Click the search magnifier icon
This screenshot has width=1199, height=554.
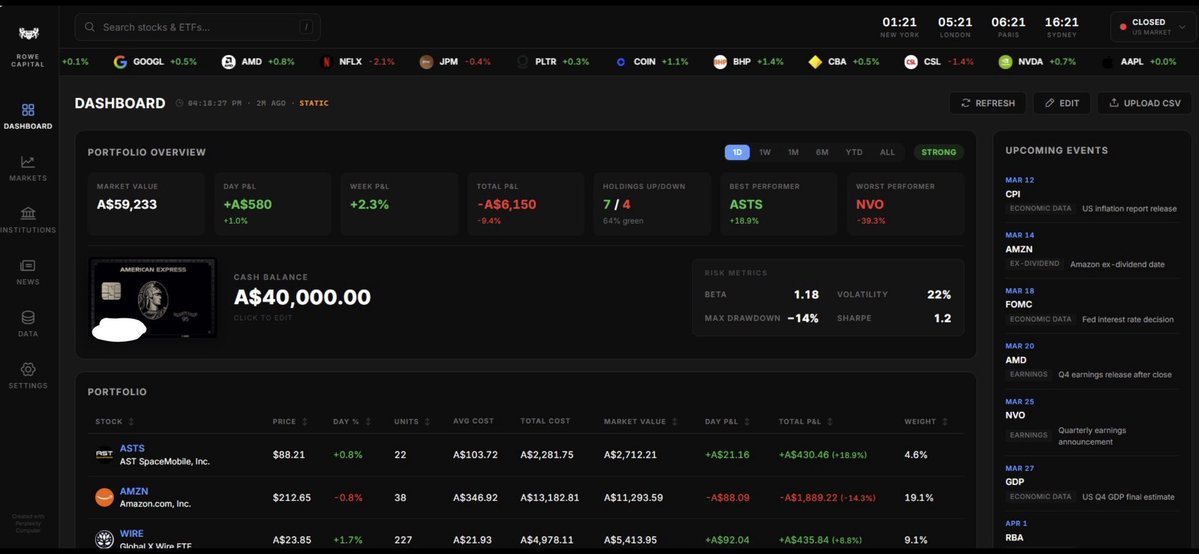coord(89,27)
